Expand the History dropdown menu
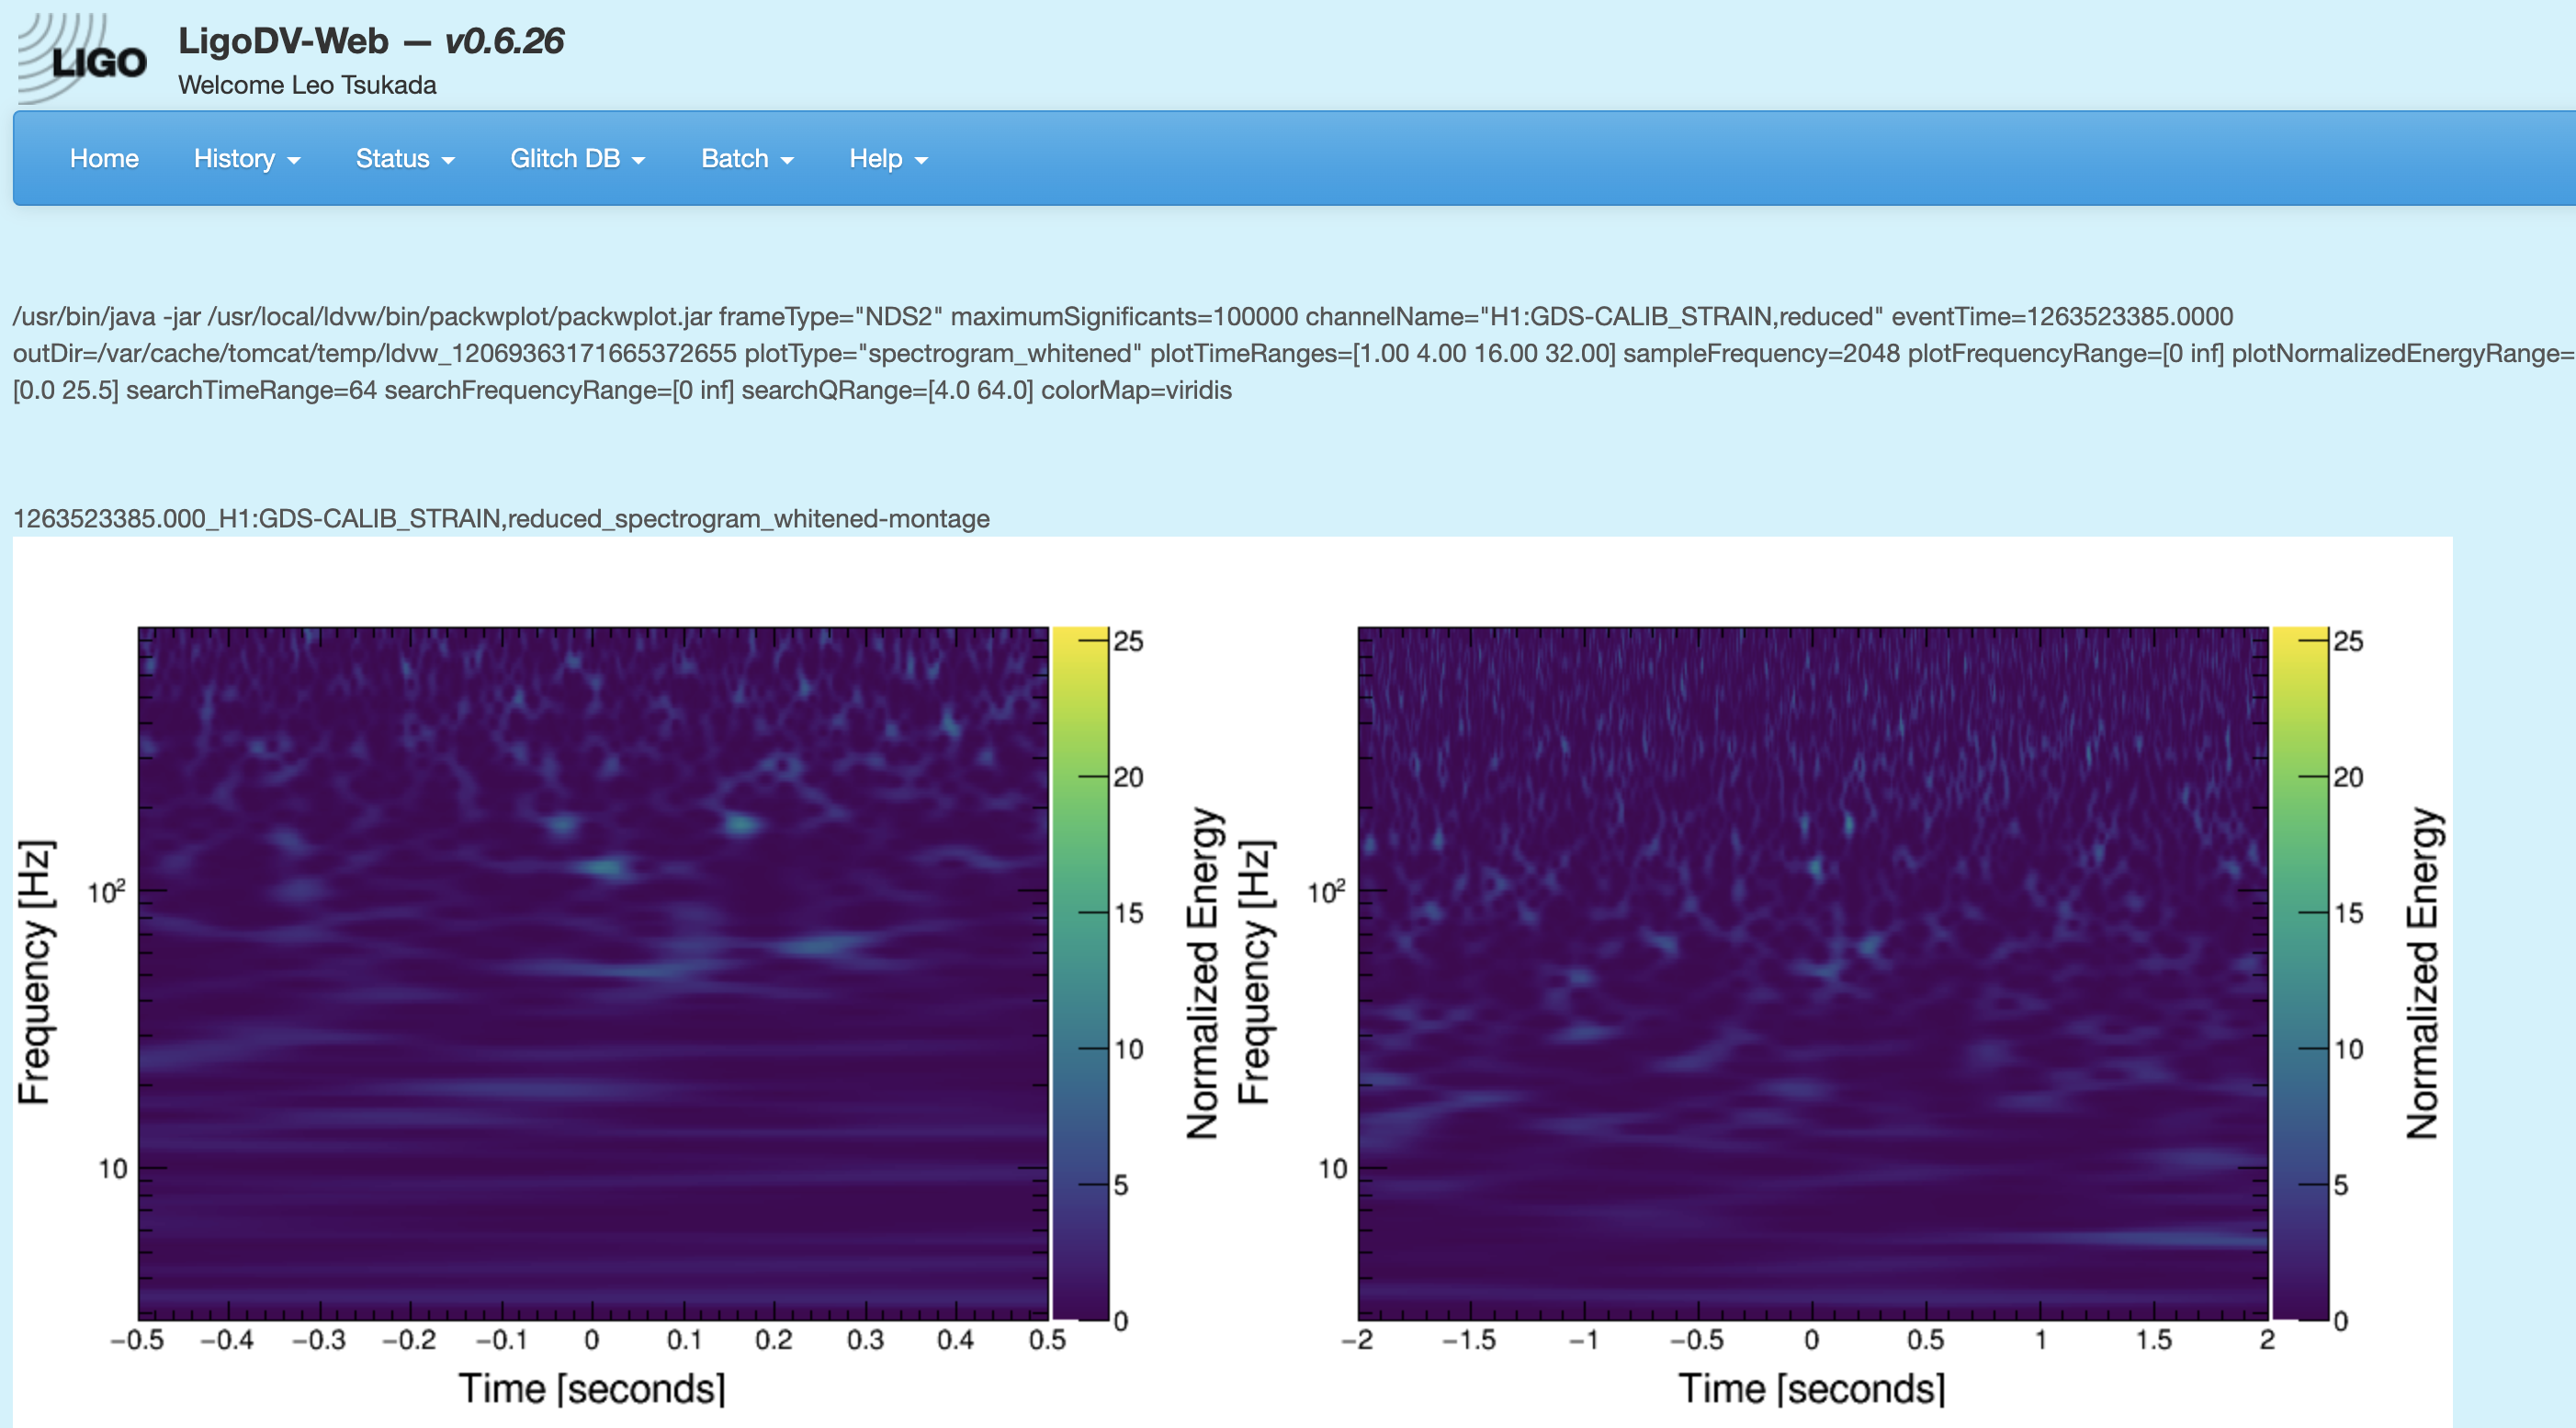2576x1428 pixels. (x=247, y=159)
